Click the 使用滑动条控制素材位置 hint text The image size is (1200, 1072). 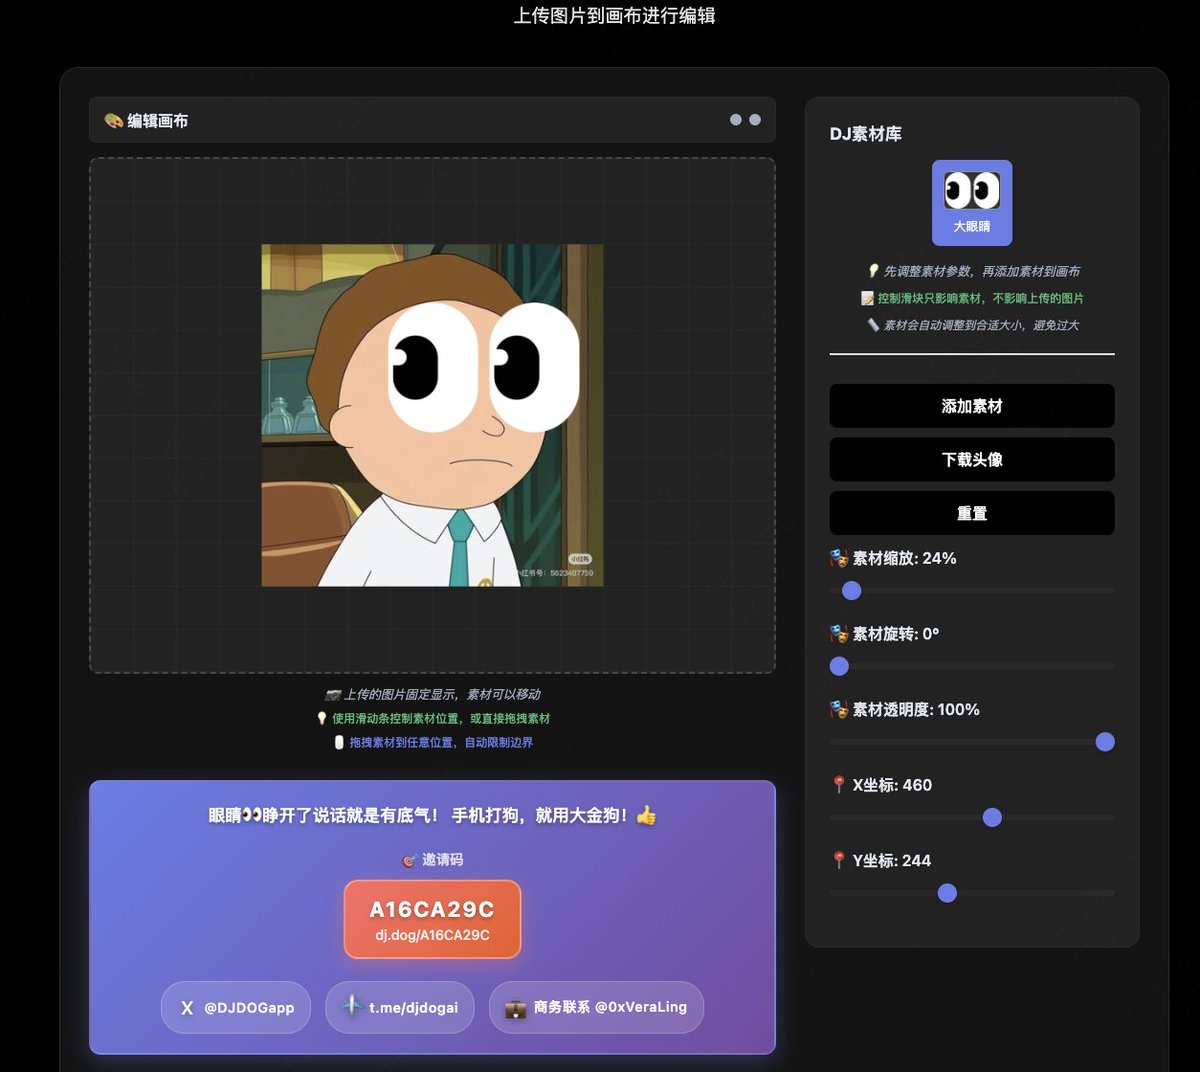pyautogui.click(x=441, y=718)
